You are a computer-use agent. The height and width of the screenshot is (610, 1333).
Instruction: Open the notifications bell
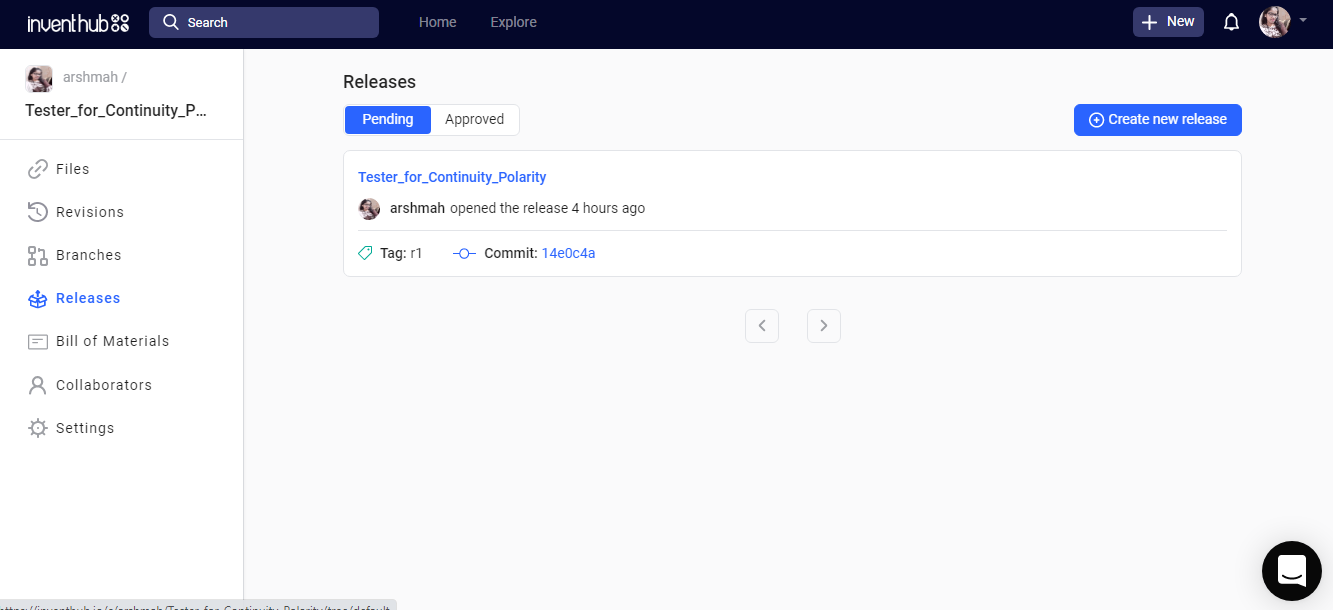1231,22
